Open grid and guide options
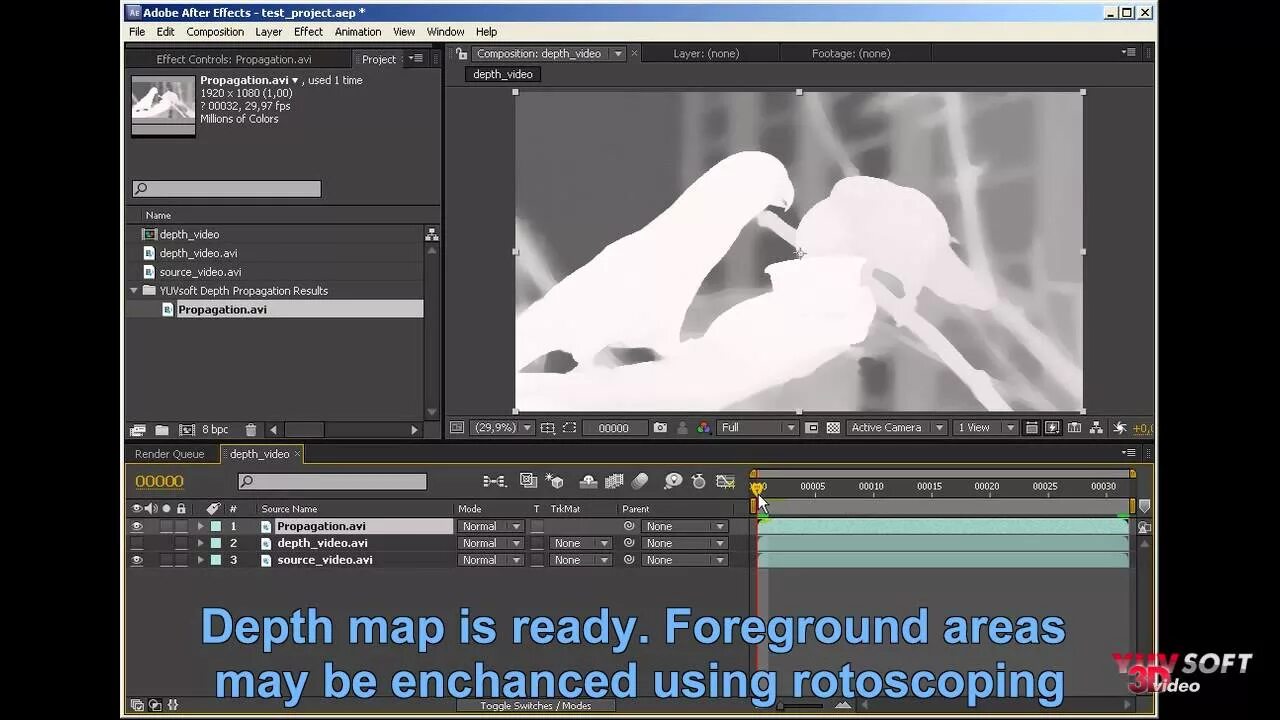The image size is (1280, 720). (x=547, y=427)
